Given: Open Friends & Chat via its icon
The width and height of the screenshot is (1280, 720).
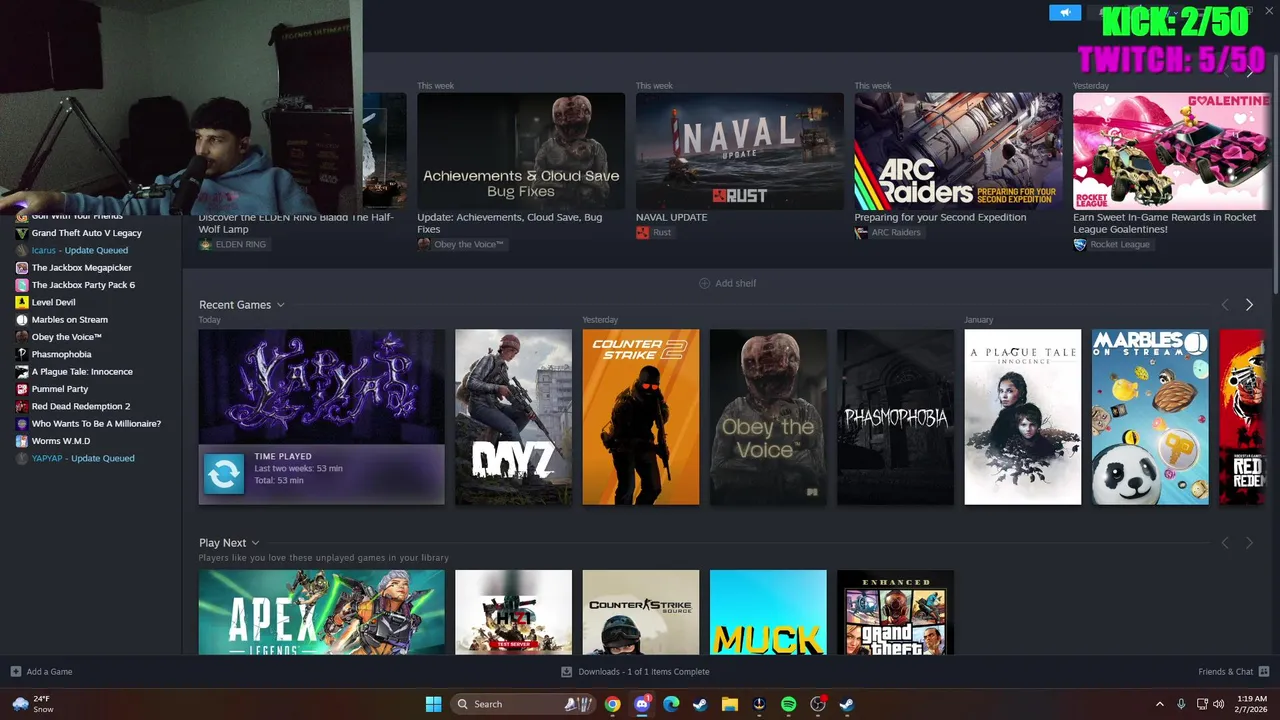Looking at the screenshot, I should [1264, 672].
